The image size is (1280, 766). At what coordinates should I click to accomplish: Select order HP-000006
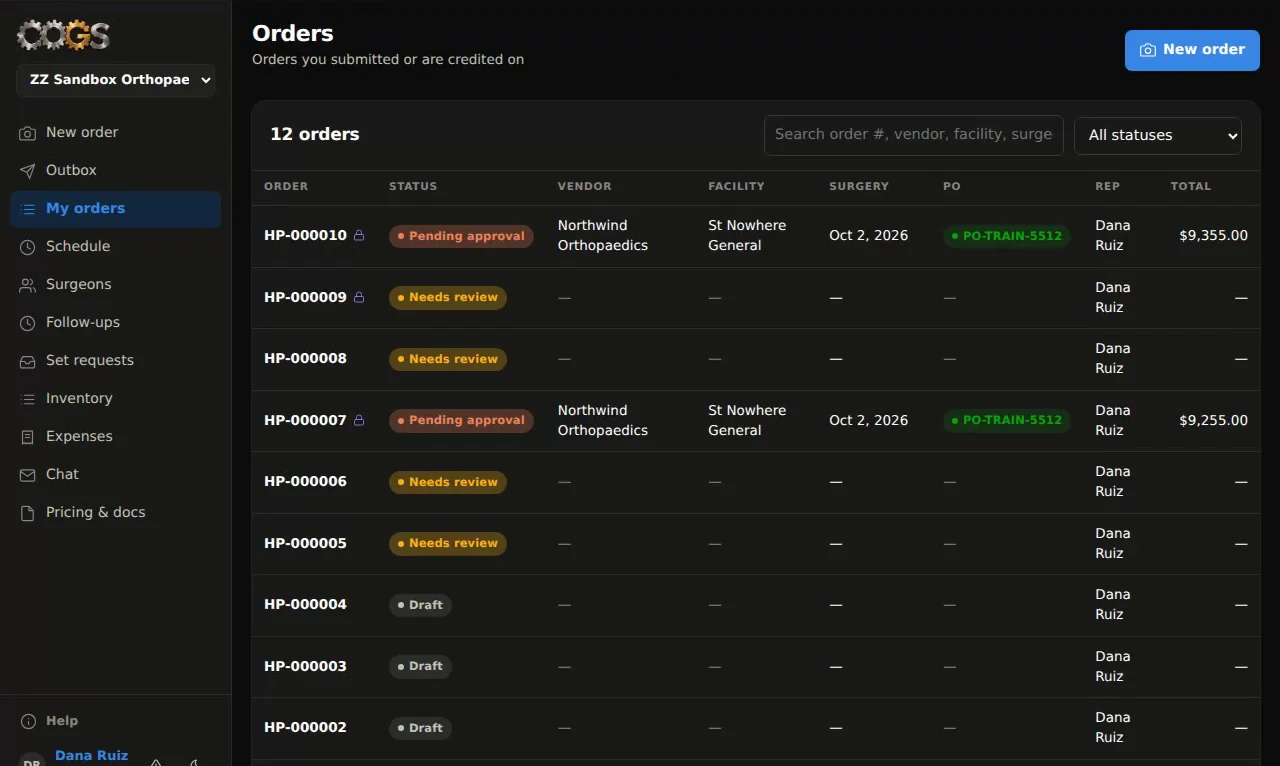pos(305,482)
